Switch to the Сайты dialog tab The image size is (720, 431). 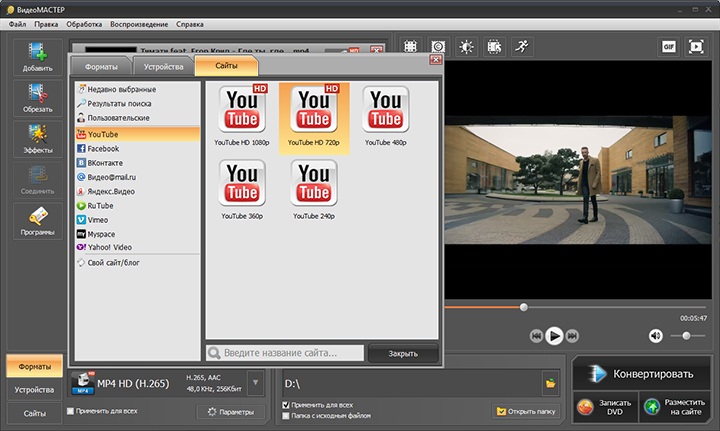[226, 66]
